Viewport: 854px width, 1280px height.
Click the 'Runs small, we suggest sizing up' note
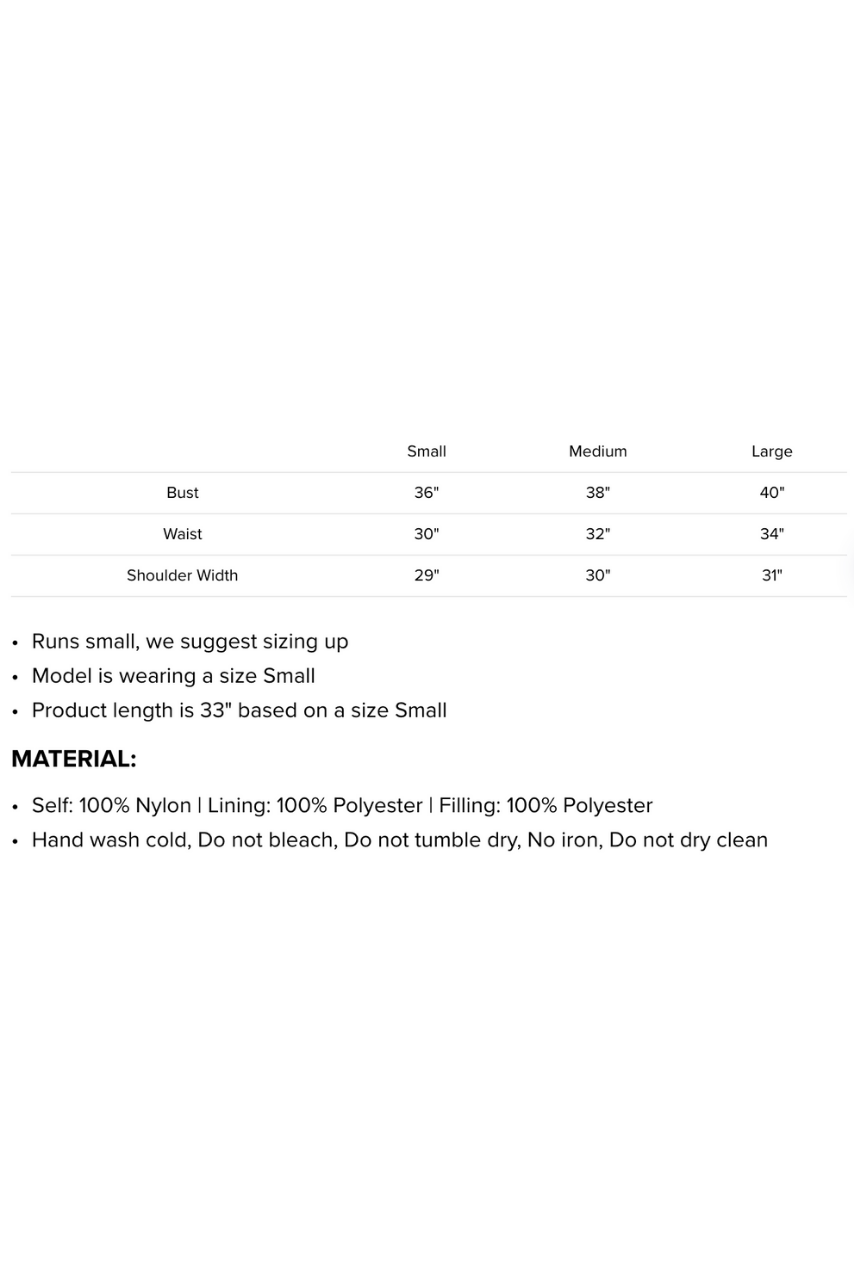point(190,641)
